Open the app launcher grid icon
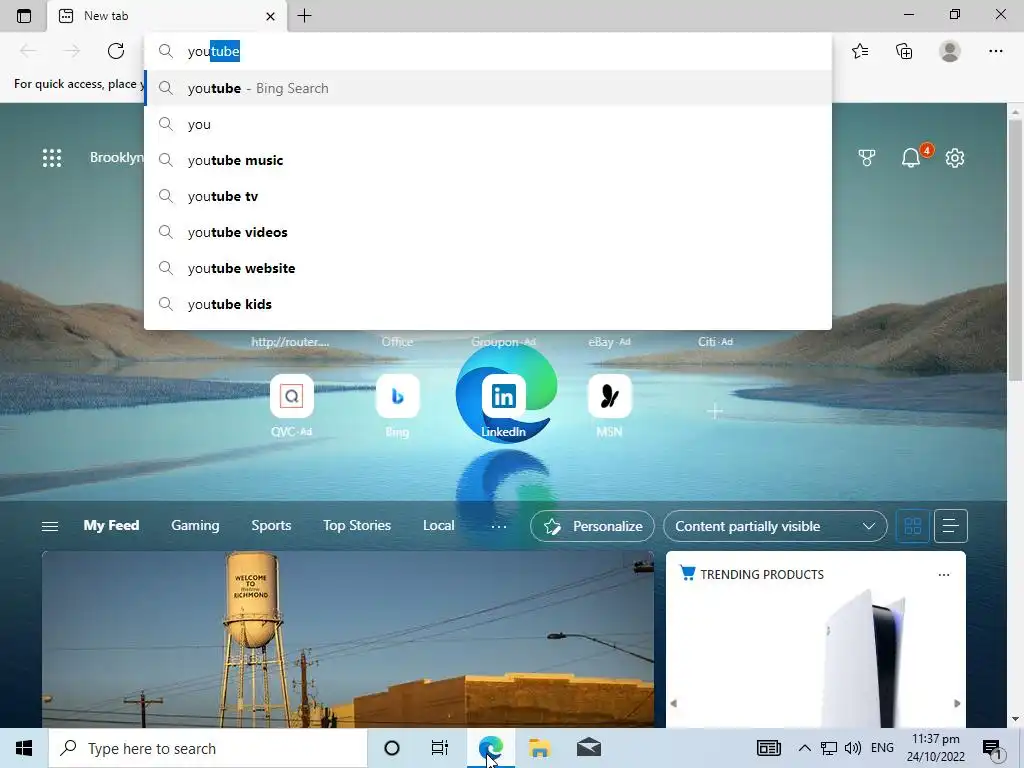This screenshot has width=1024, height=768. click(52, 158)
